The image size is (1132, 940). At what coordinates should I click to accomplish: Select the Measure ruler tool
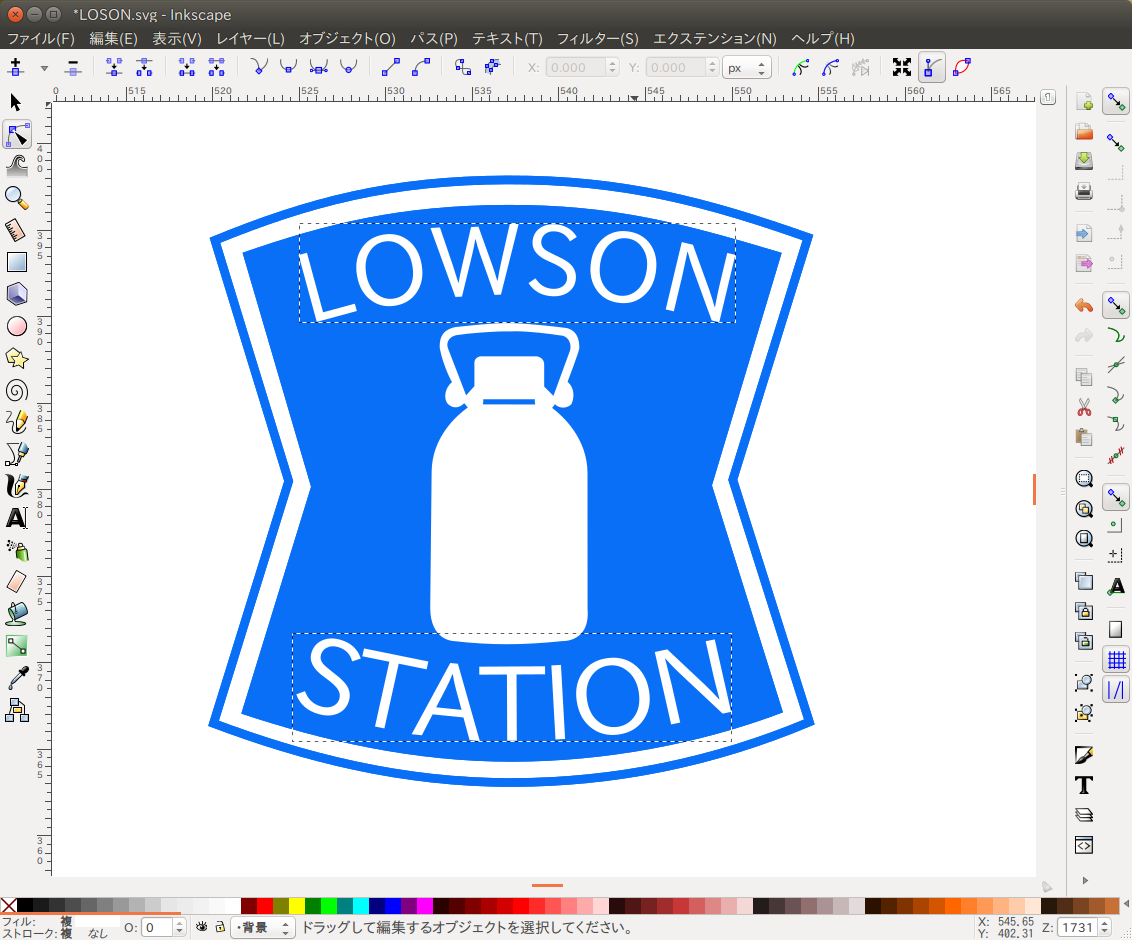coord(16,230)
